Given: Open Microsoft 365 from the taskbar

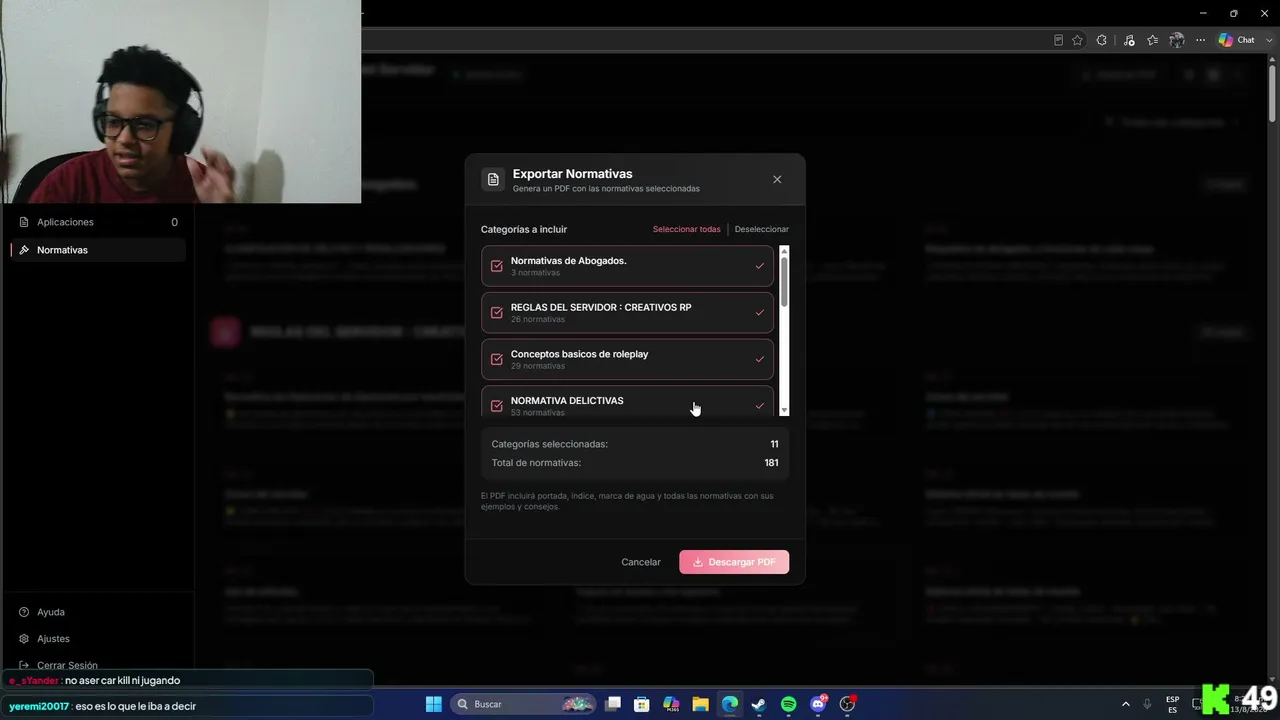Looking at the screenshot, I should (x=671, y=704).
